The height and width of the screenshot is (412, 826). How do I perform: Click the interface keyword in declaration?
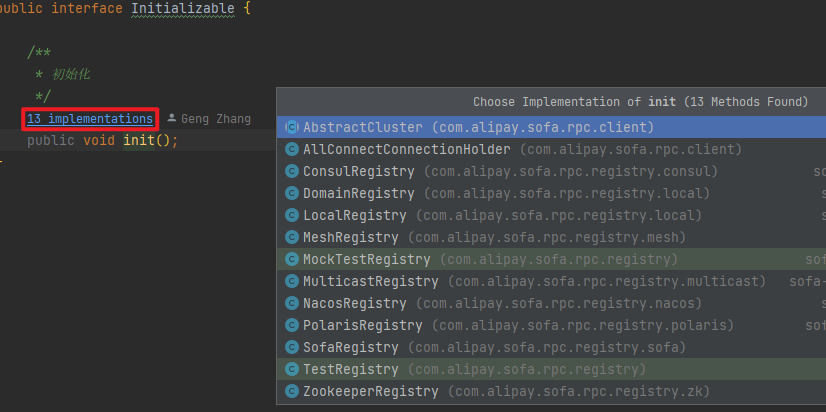87,8
